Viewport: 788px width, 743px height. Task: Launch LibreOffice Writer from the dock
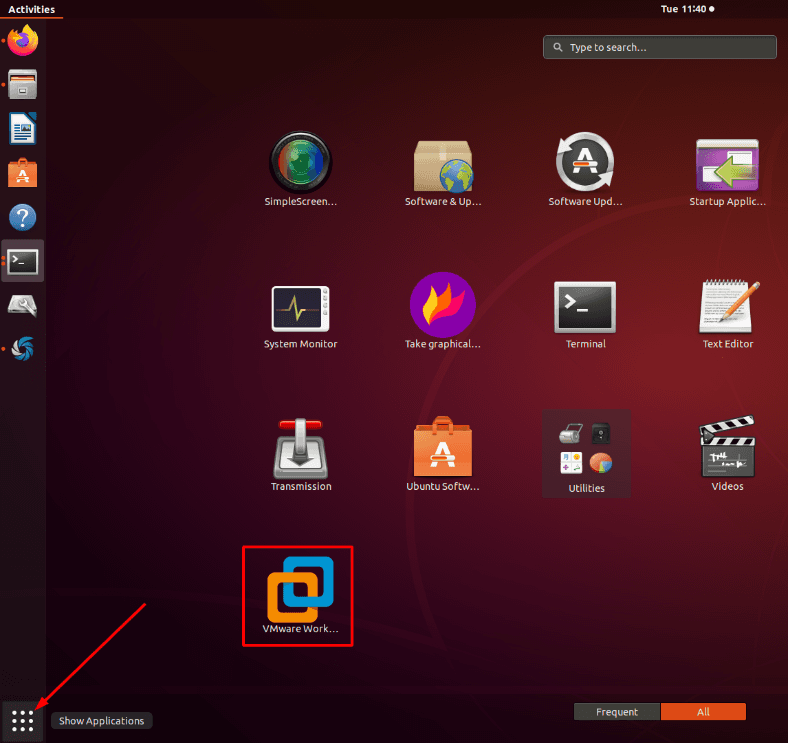tap(23, 128)
